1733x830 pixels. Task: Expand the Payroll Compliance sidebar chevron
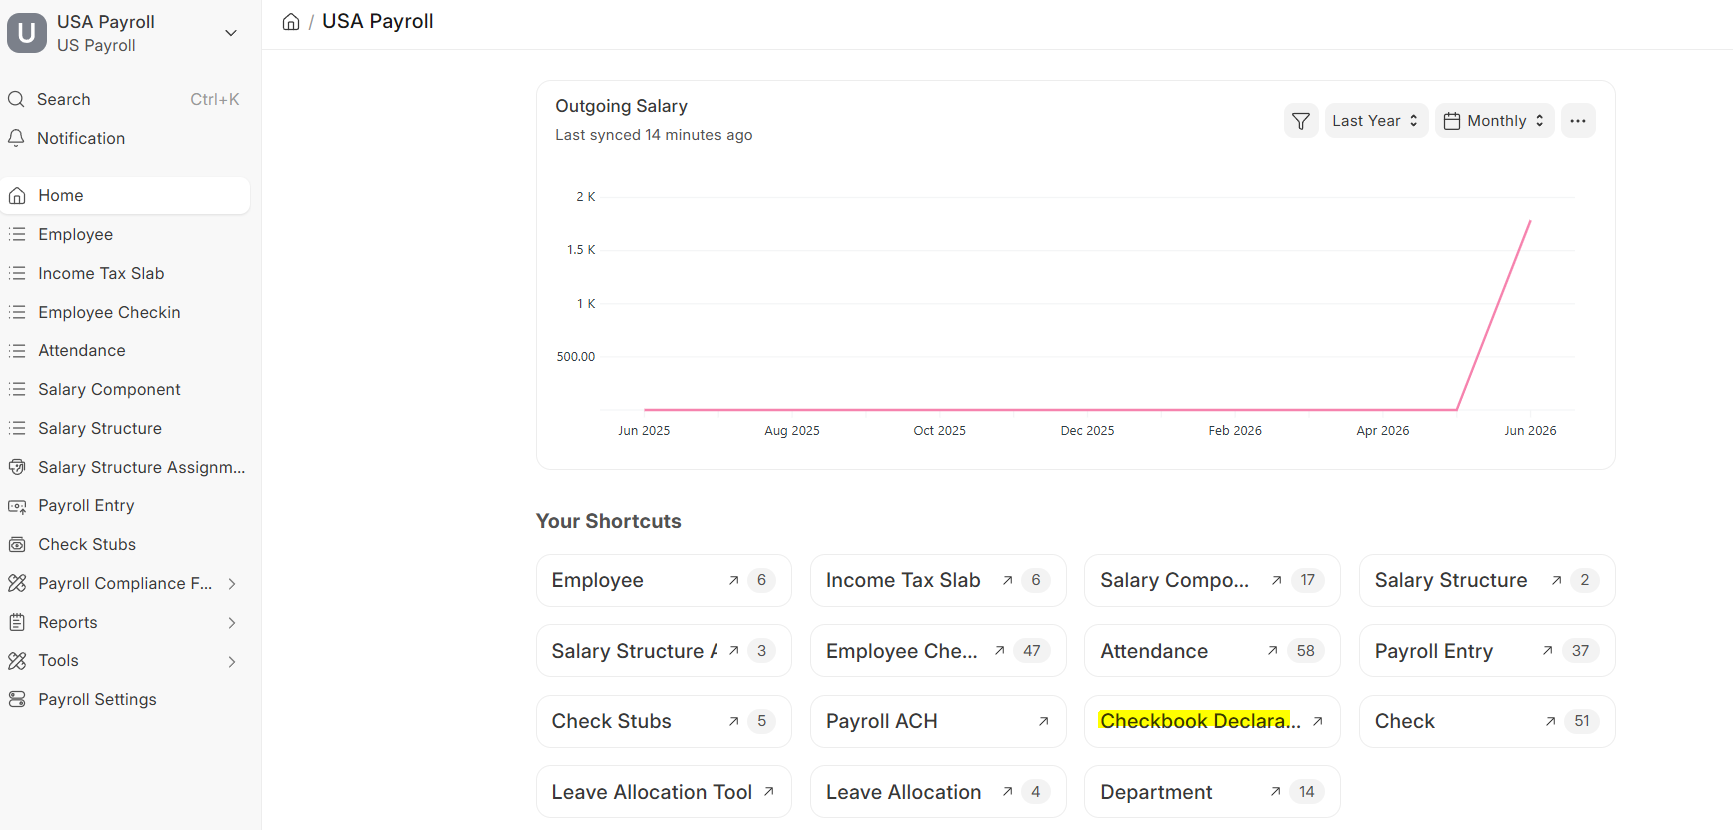[x=232, y=584]
